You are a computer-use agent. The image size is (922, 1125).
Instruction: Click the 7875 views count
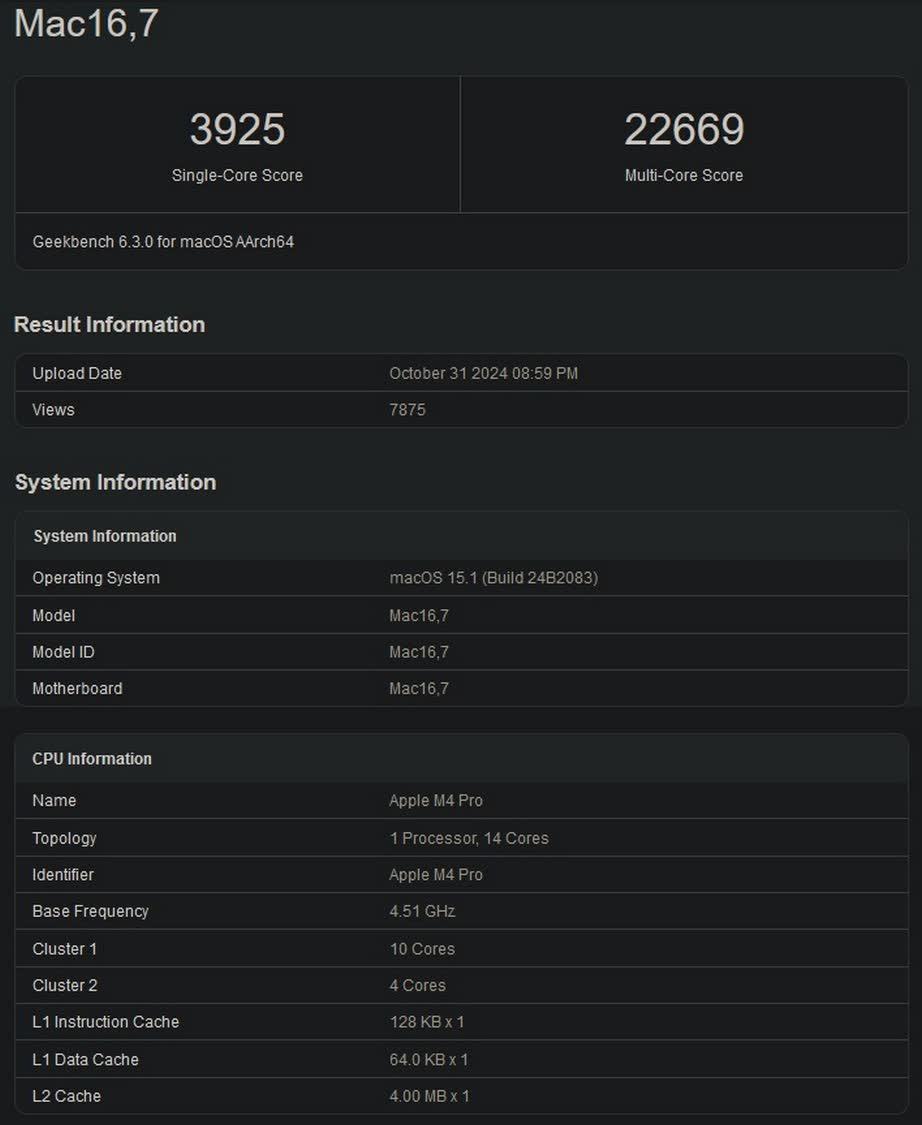[407, 410]
